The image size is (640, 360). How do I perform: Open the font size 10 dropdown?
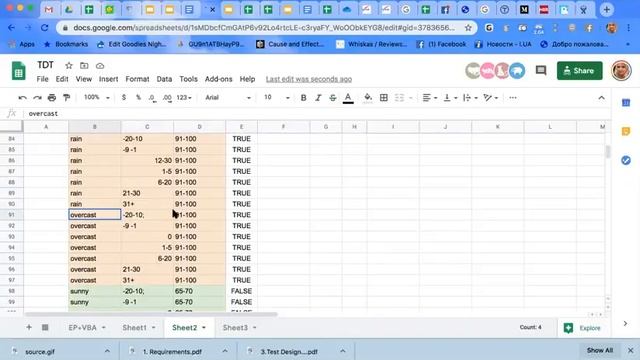click(x=277, y=98)
